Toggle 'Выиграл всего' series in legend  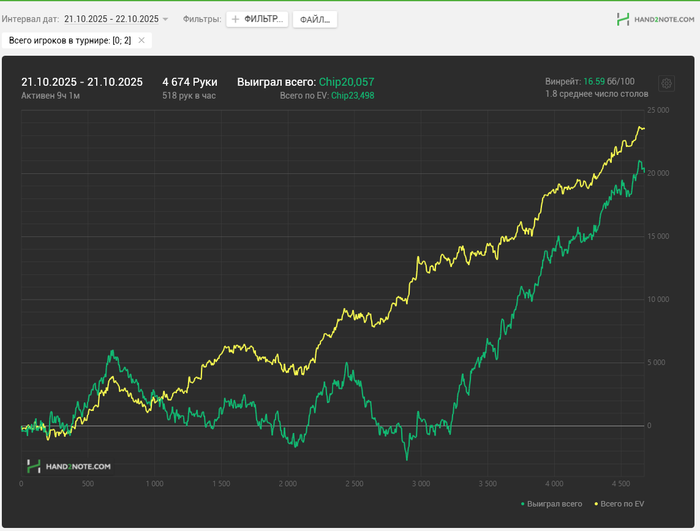[x=551, y=504]
